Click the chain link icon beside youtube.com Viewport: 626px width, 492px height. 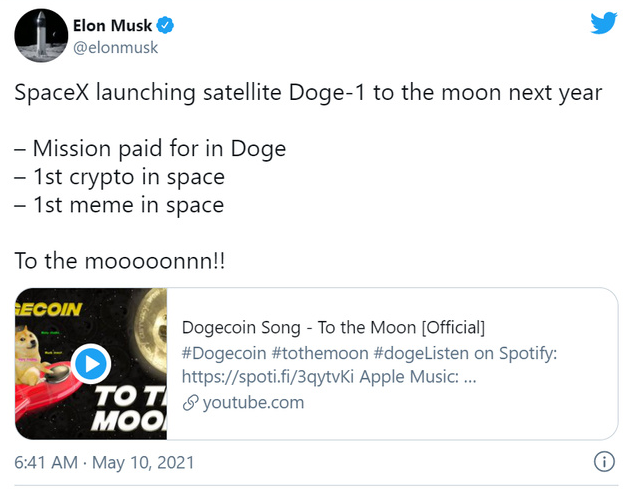(x=190, y=403)
